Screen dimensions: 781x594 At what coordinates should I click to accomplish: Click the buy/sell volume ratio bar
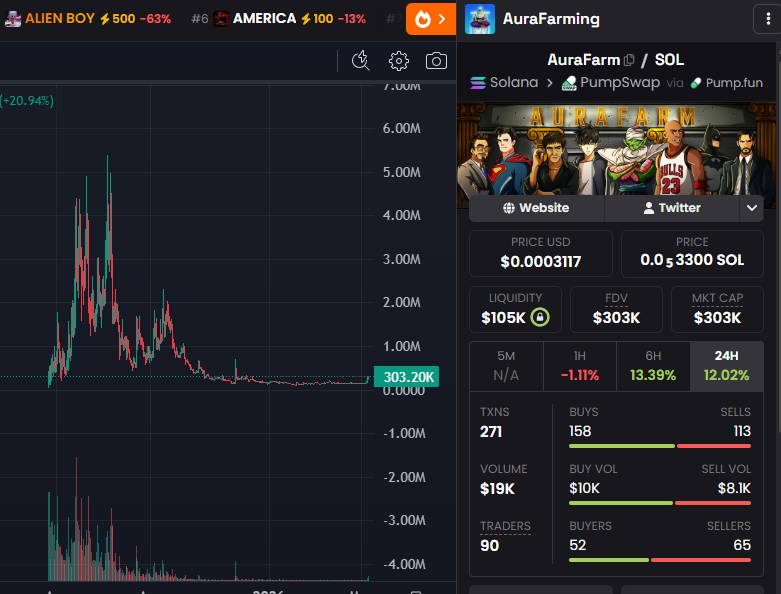[x=659, y=503]
